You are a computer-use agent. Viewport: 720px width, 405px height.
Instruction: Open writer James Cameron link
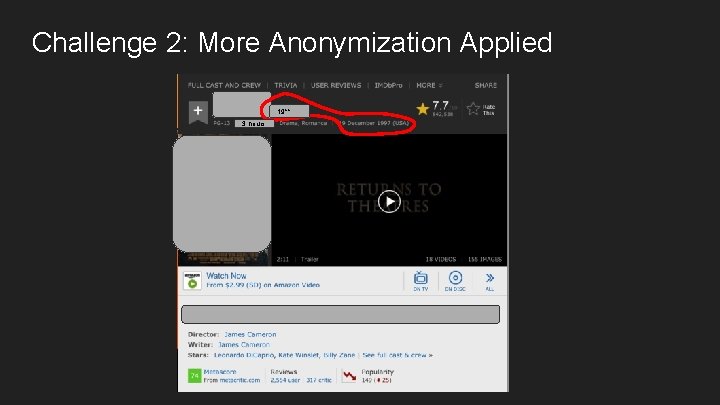click(244, 344)
